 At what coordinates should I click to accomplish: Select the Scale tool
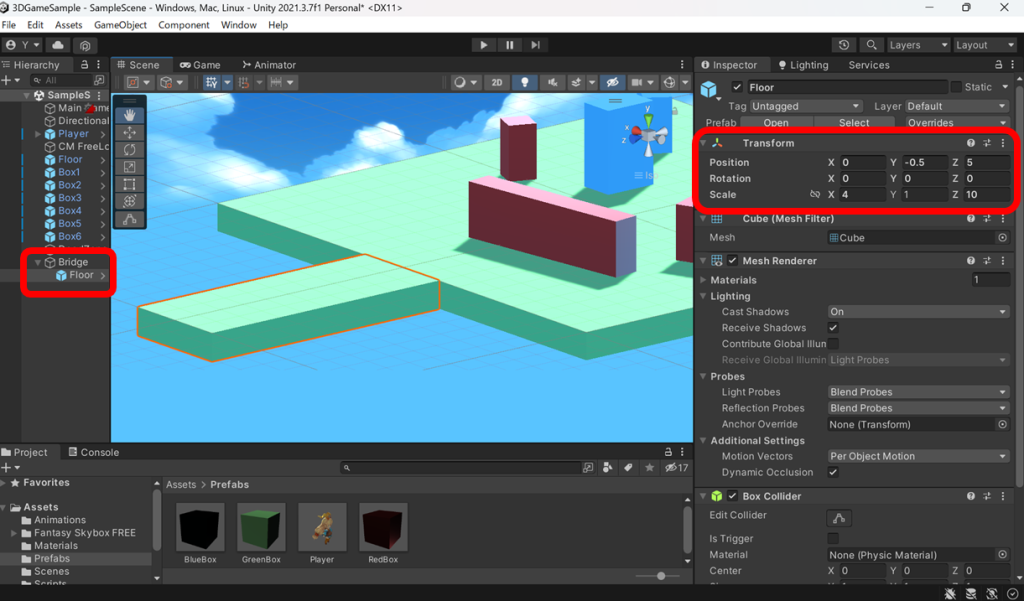pos(130,164)
